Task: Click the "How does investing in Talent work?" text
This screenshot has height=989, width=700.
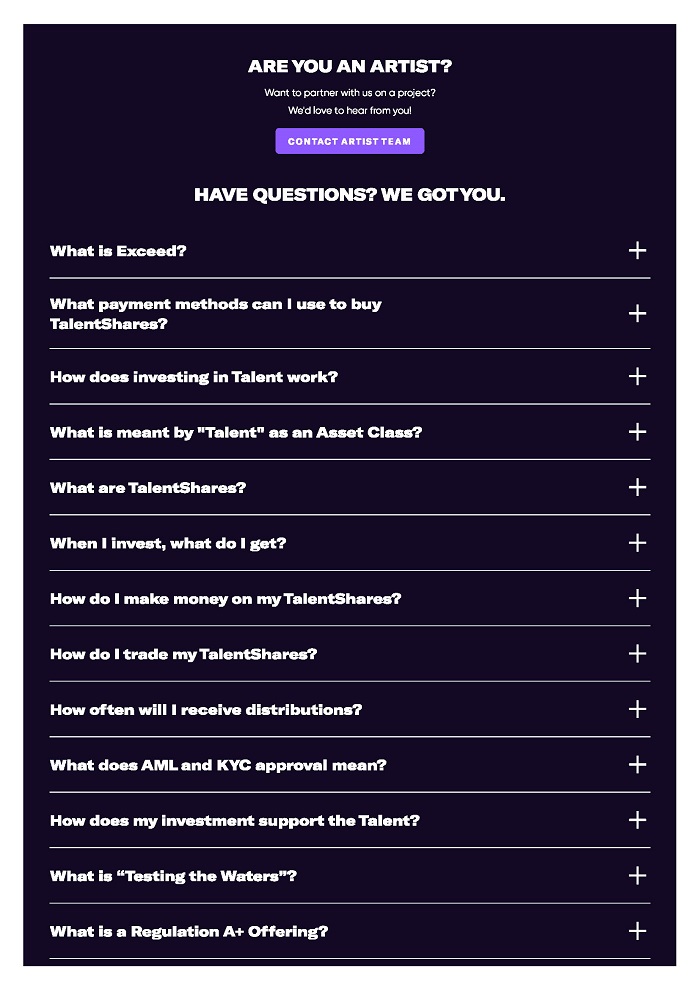Action: (194, 377)
